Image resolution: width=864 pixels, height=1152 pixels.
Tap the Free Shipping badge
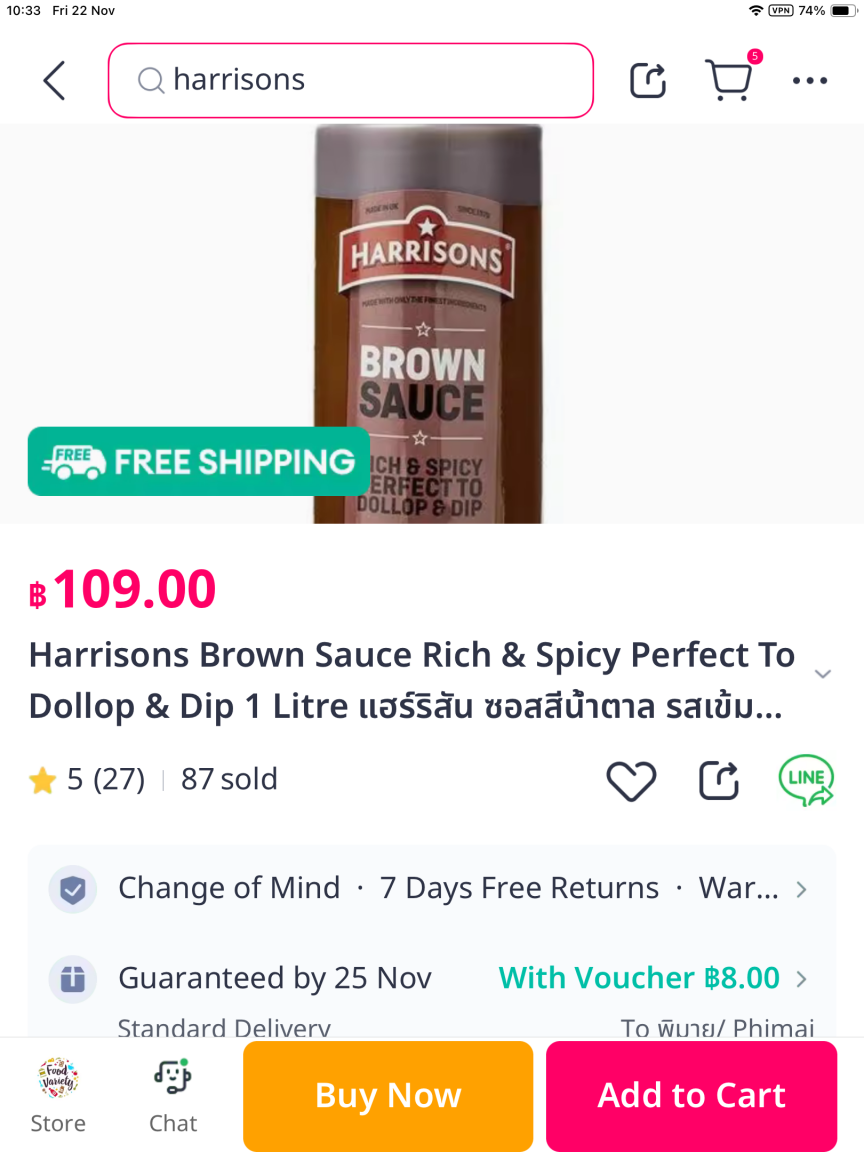[199, 461]
